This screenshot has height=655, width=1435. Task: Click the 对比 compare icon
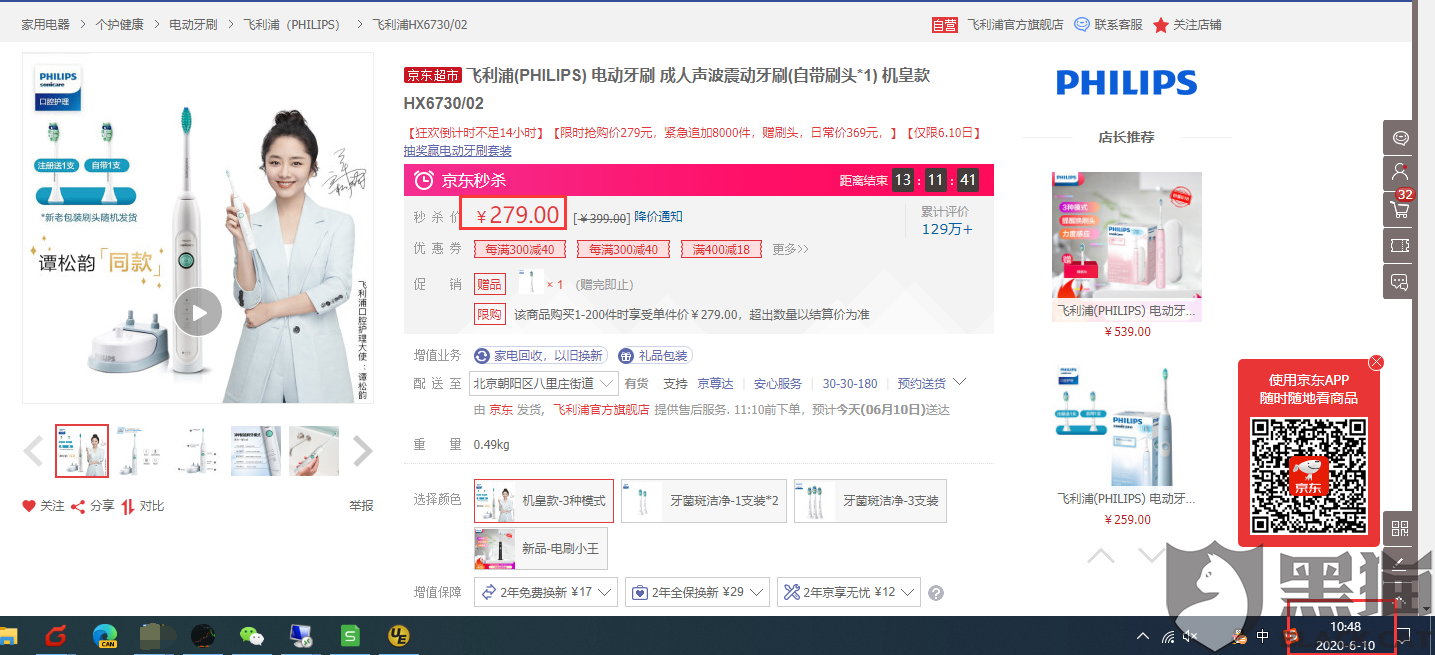pyautogui.click(x=142, y=506)
